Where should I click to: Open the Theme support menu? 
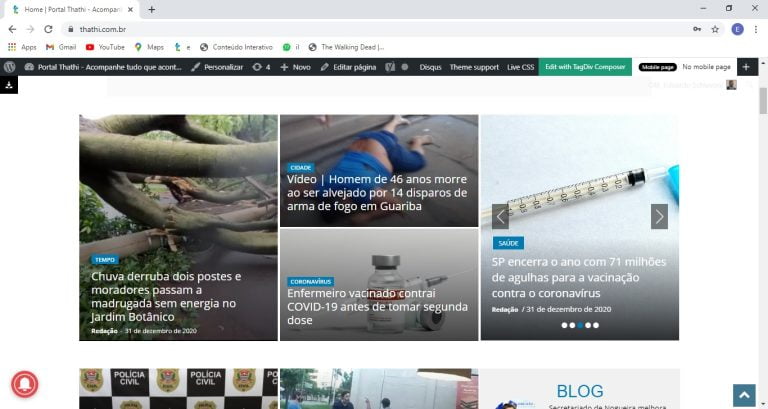click(474, 67)
